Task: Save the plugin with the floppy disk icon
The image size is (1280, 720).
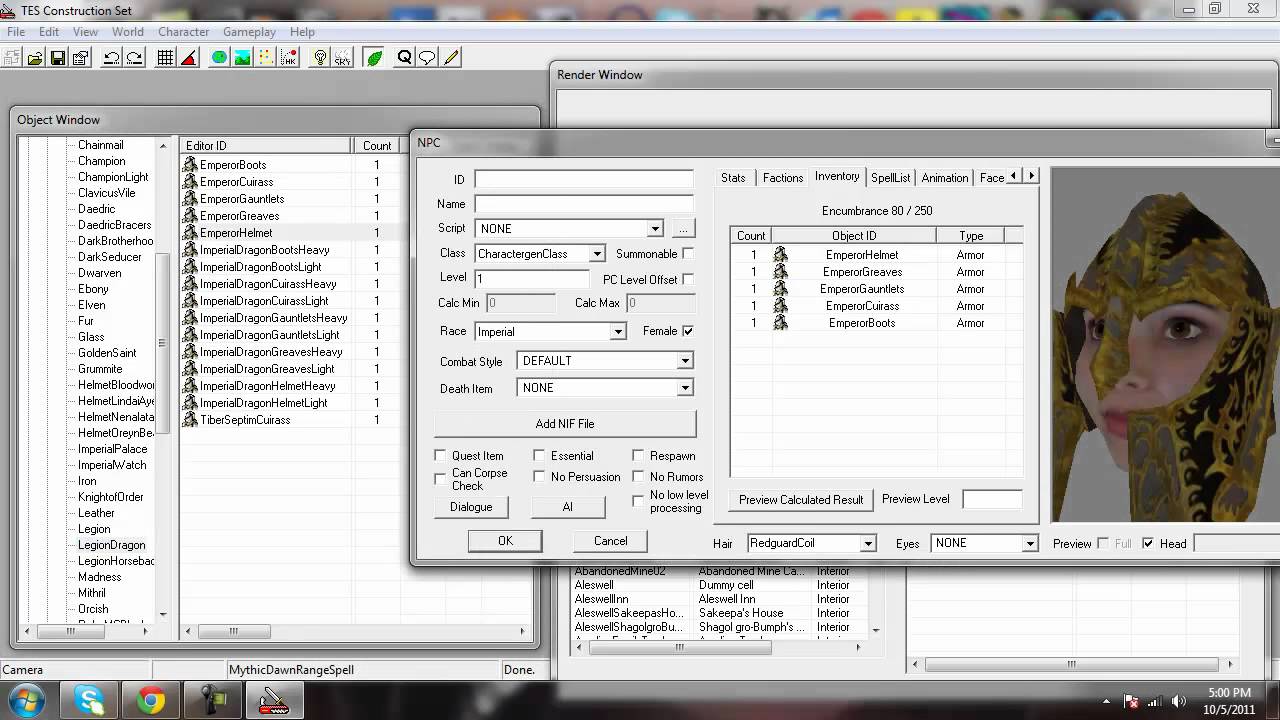Action: pyautogui.click(x=57, y=58)
